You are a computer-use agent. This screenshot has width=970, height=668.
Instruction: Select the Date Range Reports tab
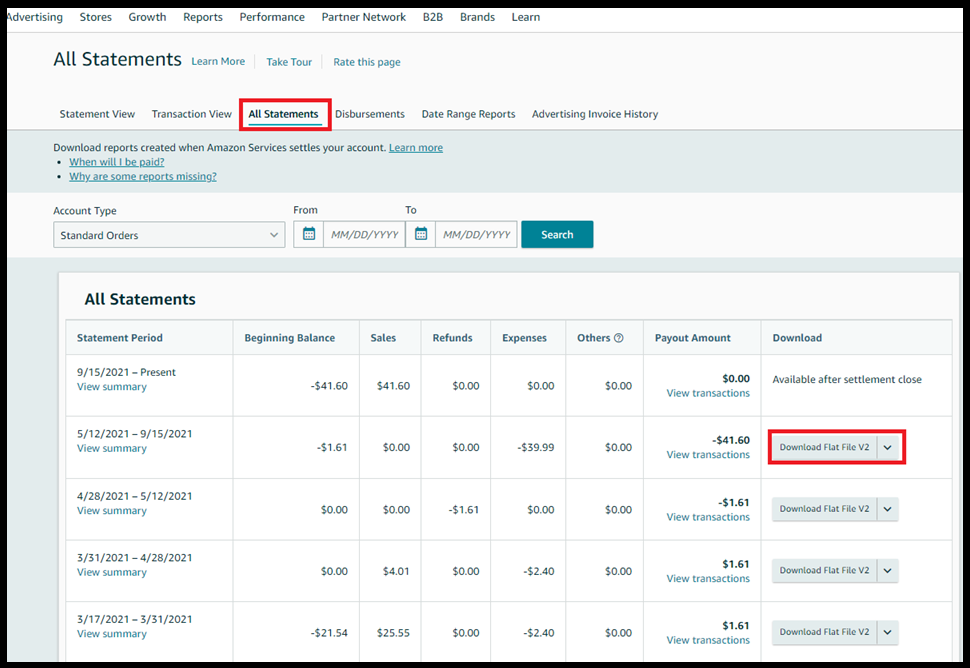point(468,114)
